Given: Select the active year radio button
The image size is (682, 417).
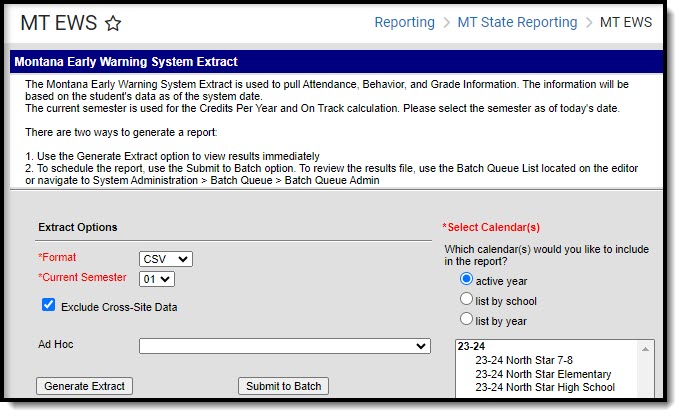Looking at the screenshot, I should coord(466,279).
